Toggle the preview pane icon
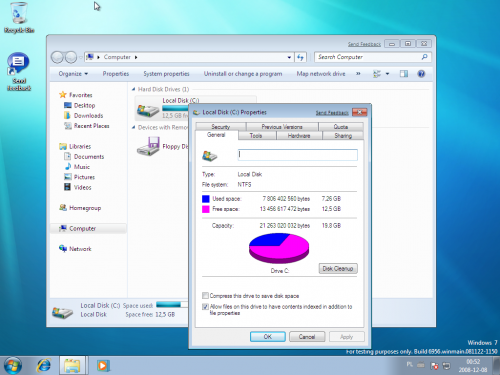 pos(404,74)
